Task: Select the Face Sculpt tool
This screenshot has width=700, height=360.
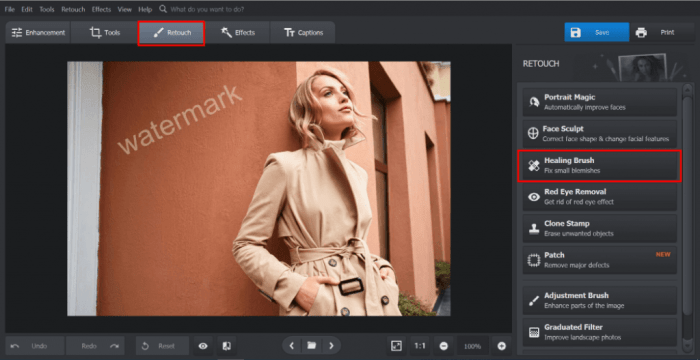Action: tap(600, 134)
